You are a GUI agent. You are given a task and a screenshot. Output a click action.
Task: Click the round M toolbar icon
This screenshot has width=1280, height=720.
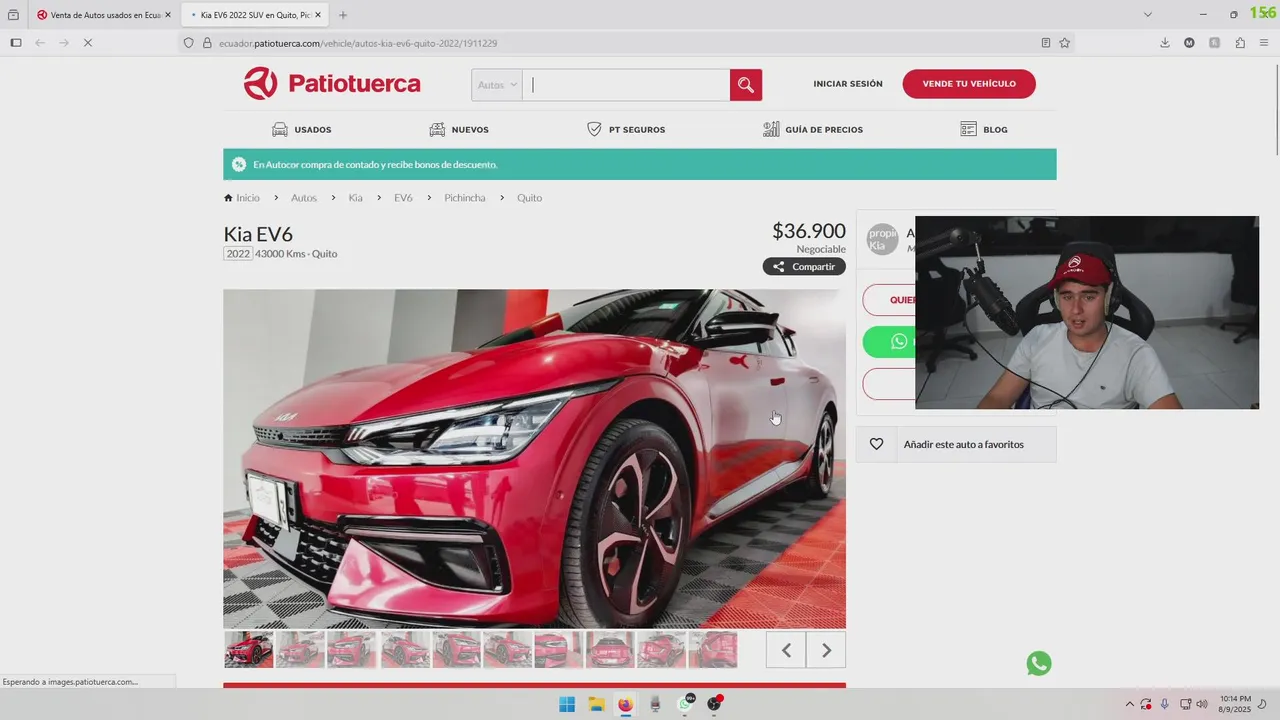[1189, 43]
